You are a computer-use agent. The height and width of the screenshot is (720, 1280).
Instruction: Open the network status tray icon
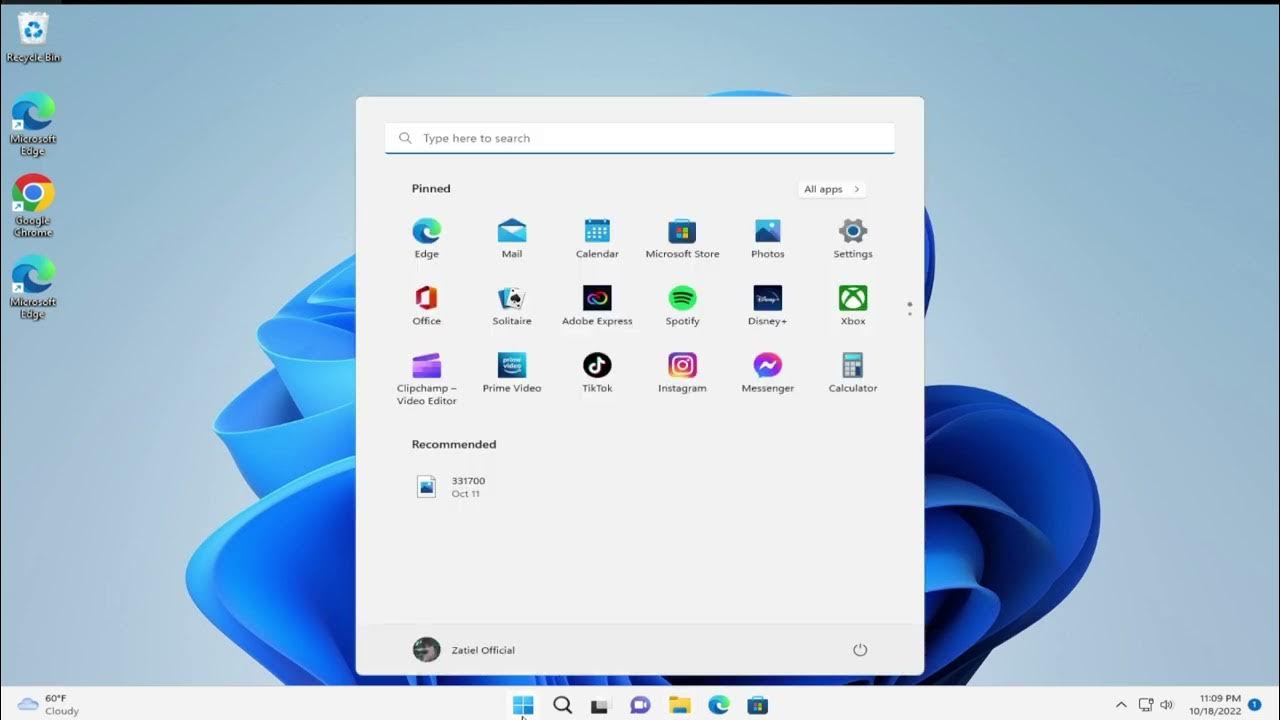[x=1146, y=705]
